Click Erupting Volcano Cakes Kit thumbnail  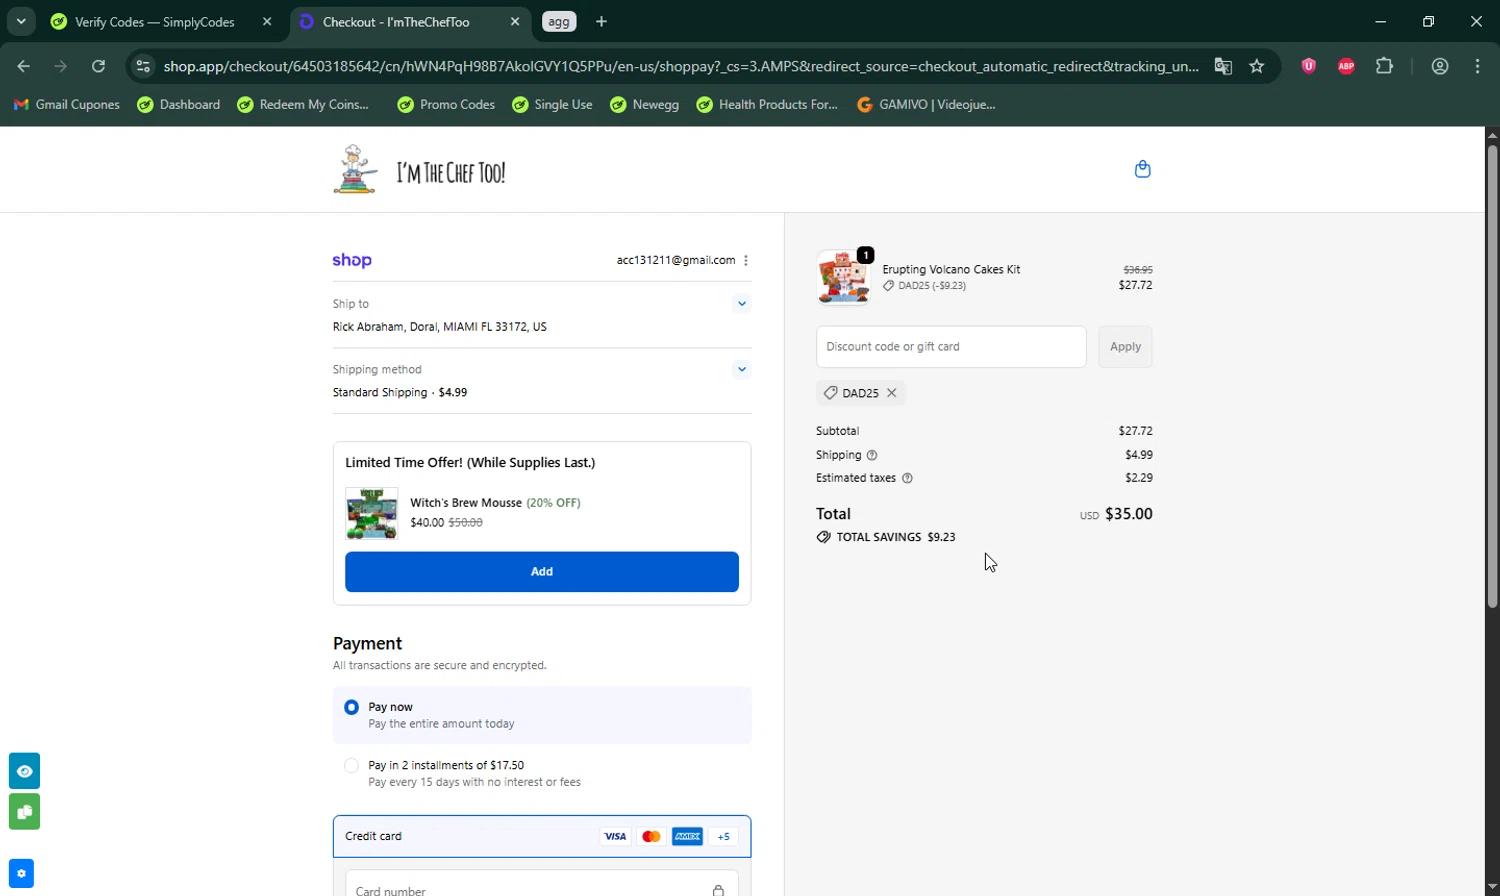[843, 277]
